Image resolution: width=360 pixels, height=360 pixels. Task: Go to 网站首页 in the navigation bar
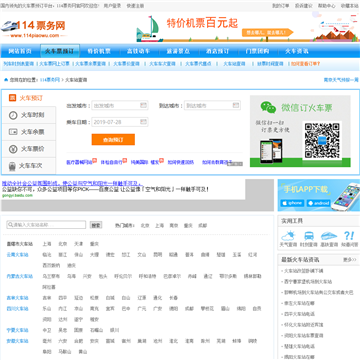[20, 51]
